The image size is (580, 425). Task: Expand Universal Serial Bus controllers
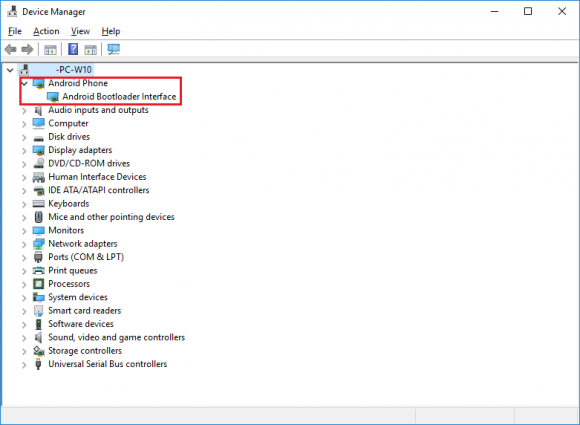click(x=24, y=365)
